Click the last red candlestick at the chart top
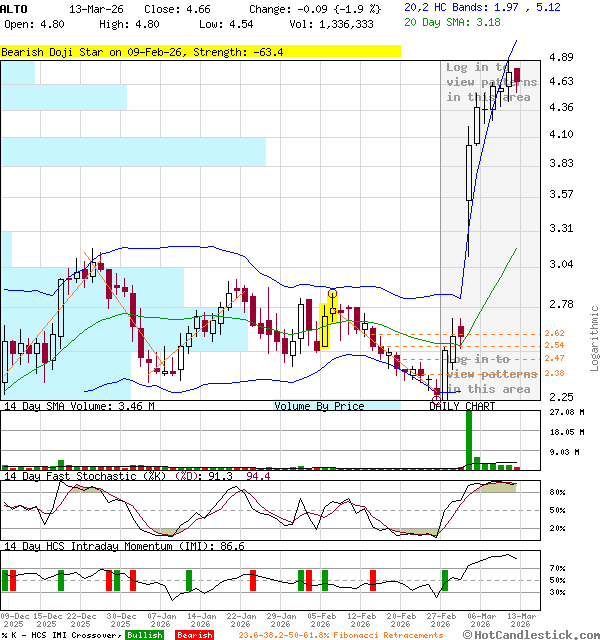Viewport: 600px width, 640px height. click(517, 76)
